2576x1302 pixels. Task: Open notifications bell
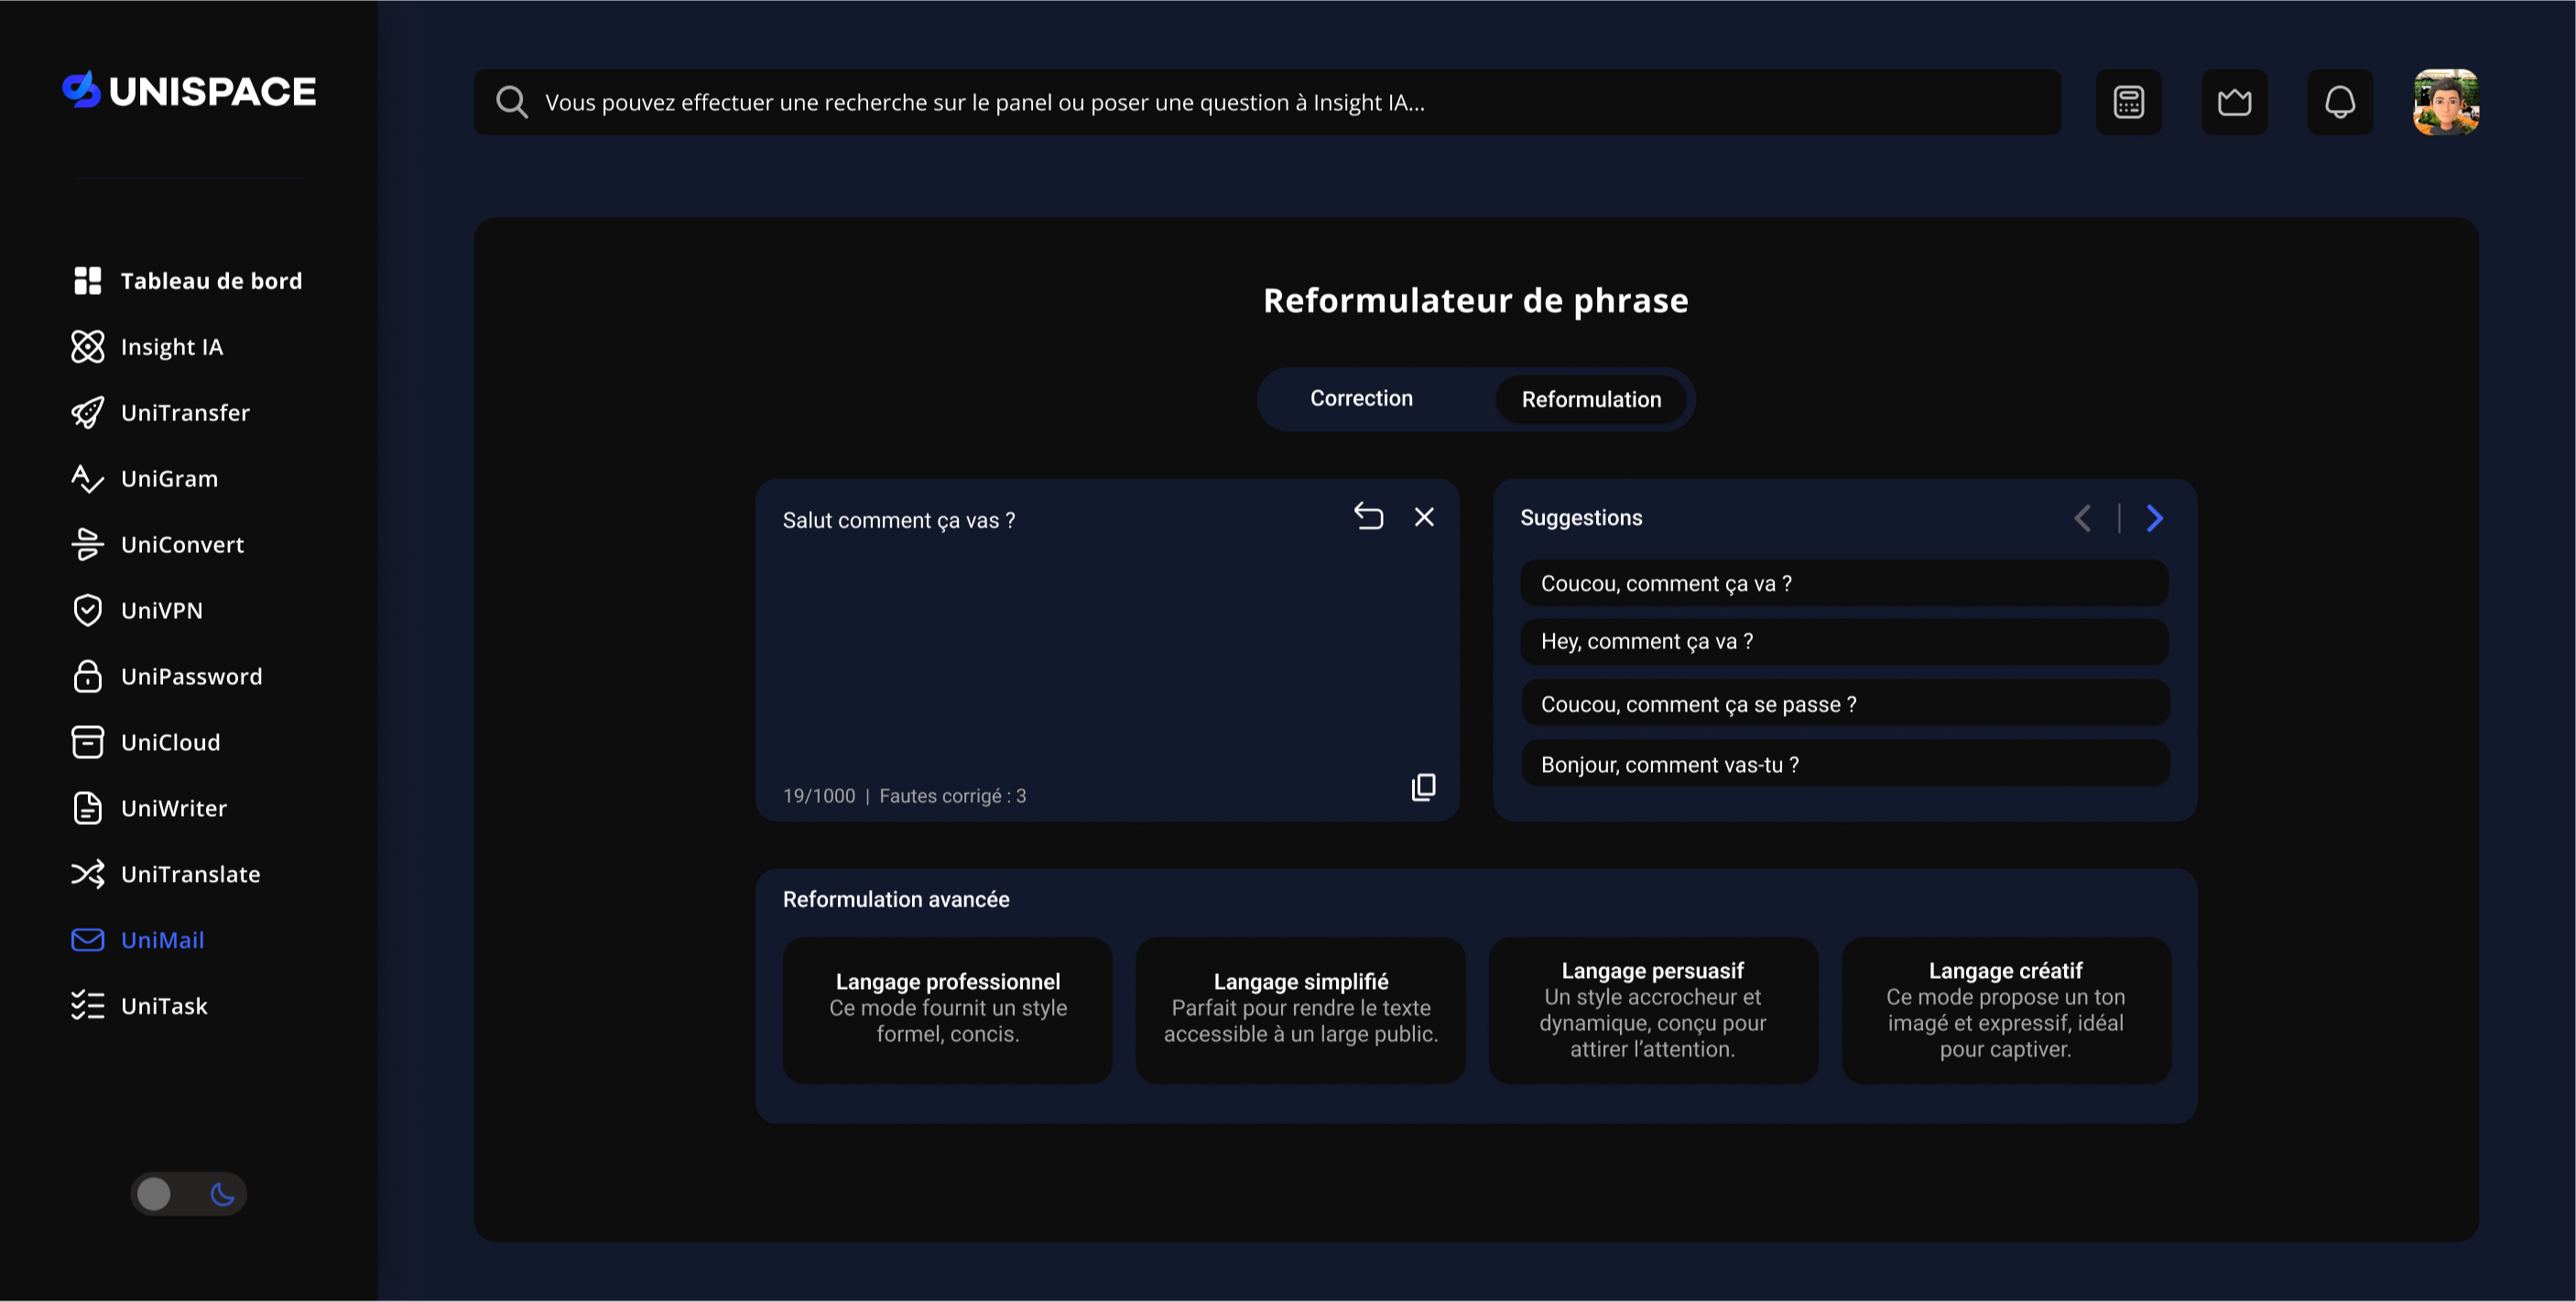click(2340, 102)
